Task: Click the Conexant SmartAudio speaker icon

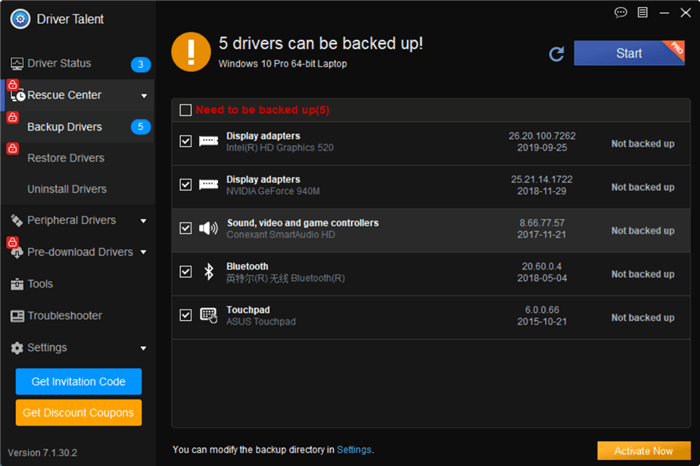Action: point(208,229)
